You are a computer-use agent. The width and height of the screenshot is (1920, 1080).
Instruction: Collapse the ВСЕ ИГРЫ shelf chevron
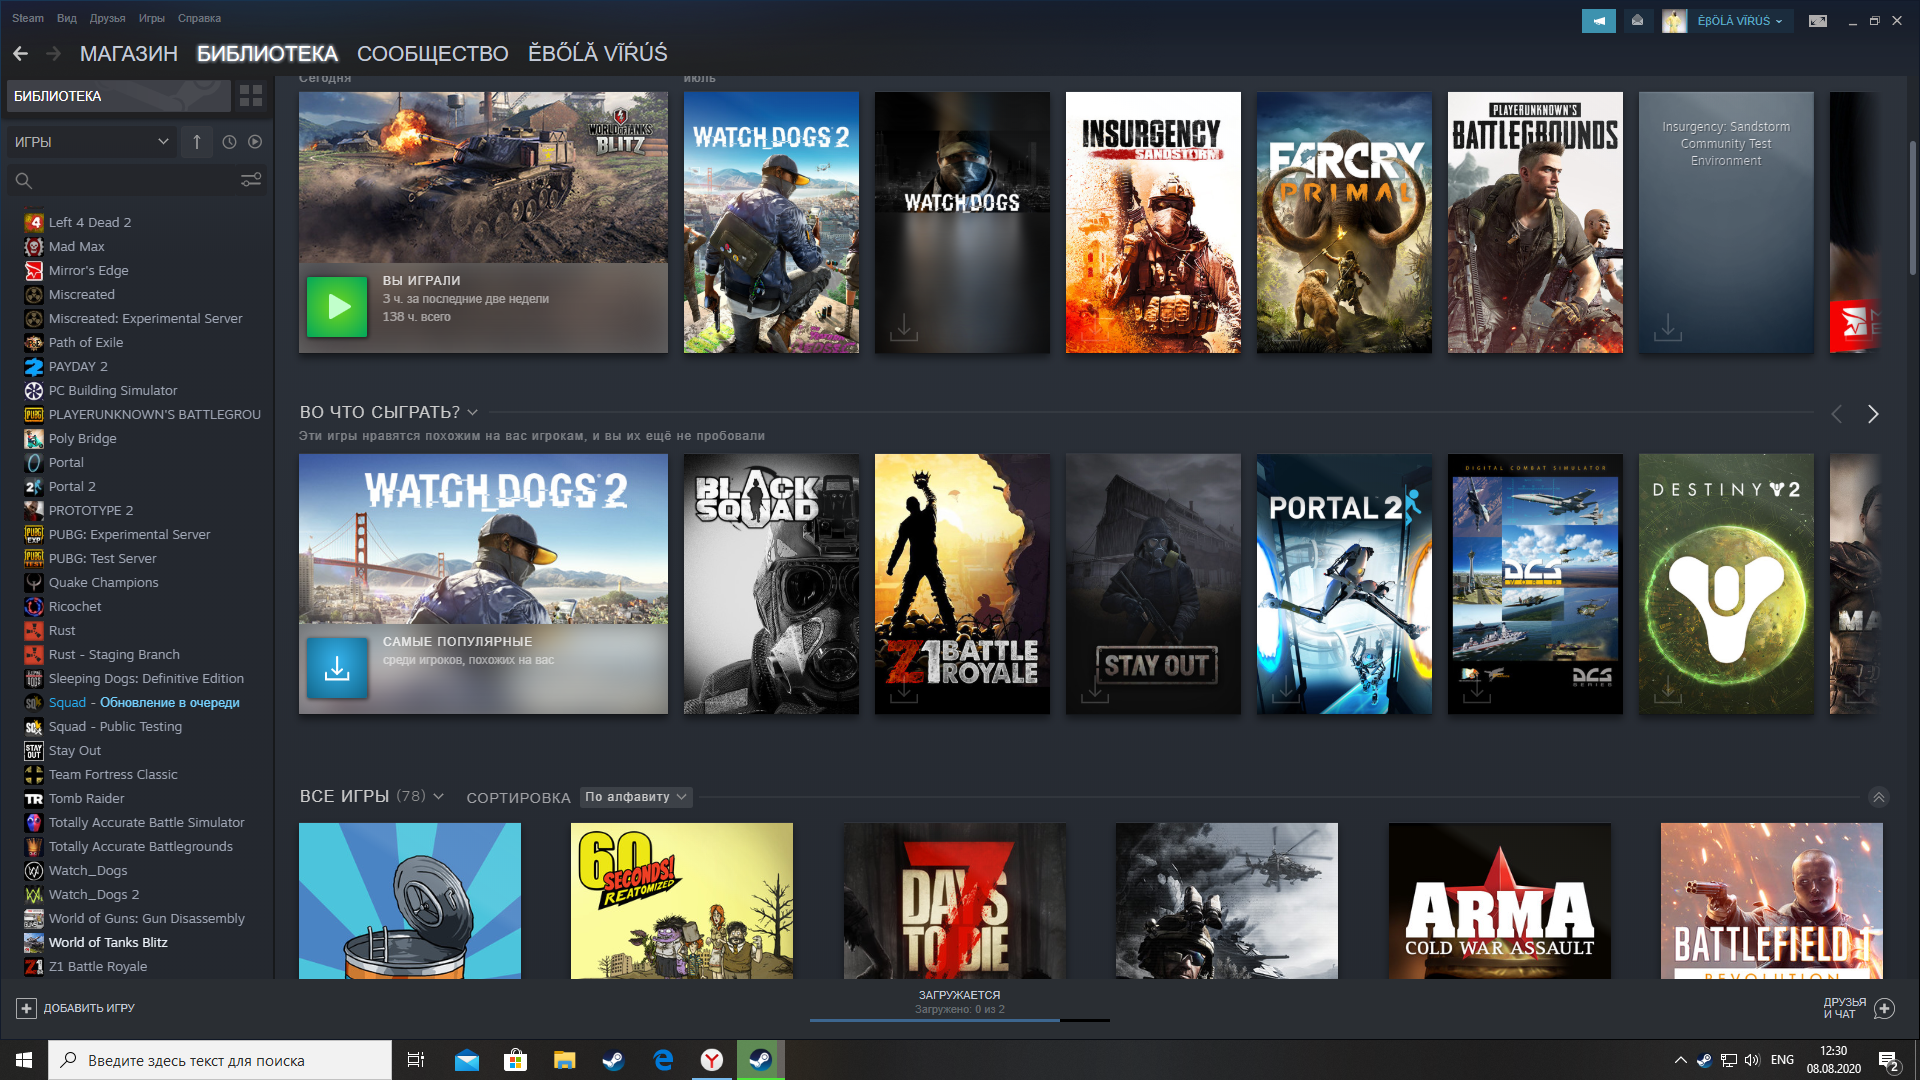pyautogui.click(x=1878, y=797)
